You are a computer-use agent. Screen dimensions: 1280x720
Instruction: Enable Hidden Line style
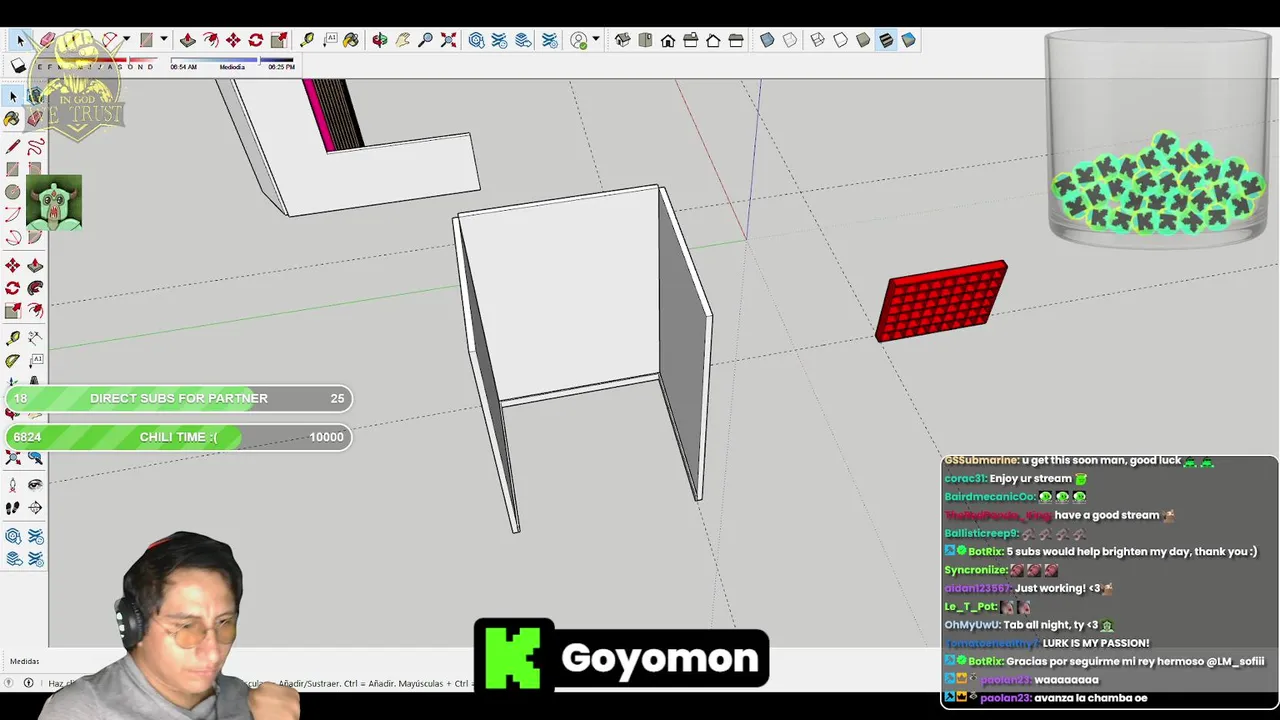point(841,40)
